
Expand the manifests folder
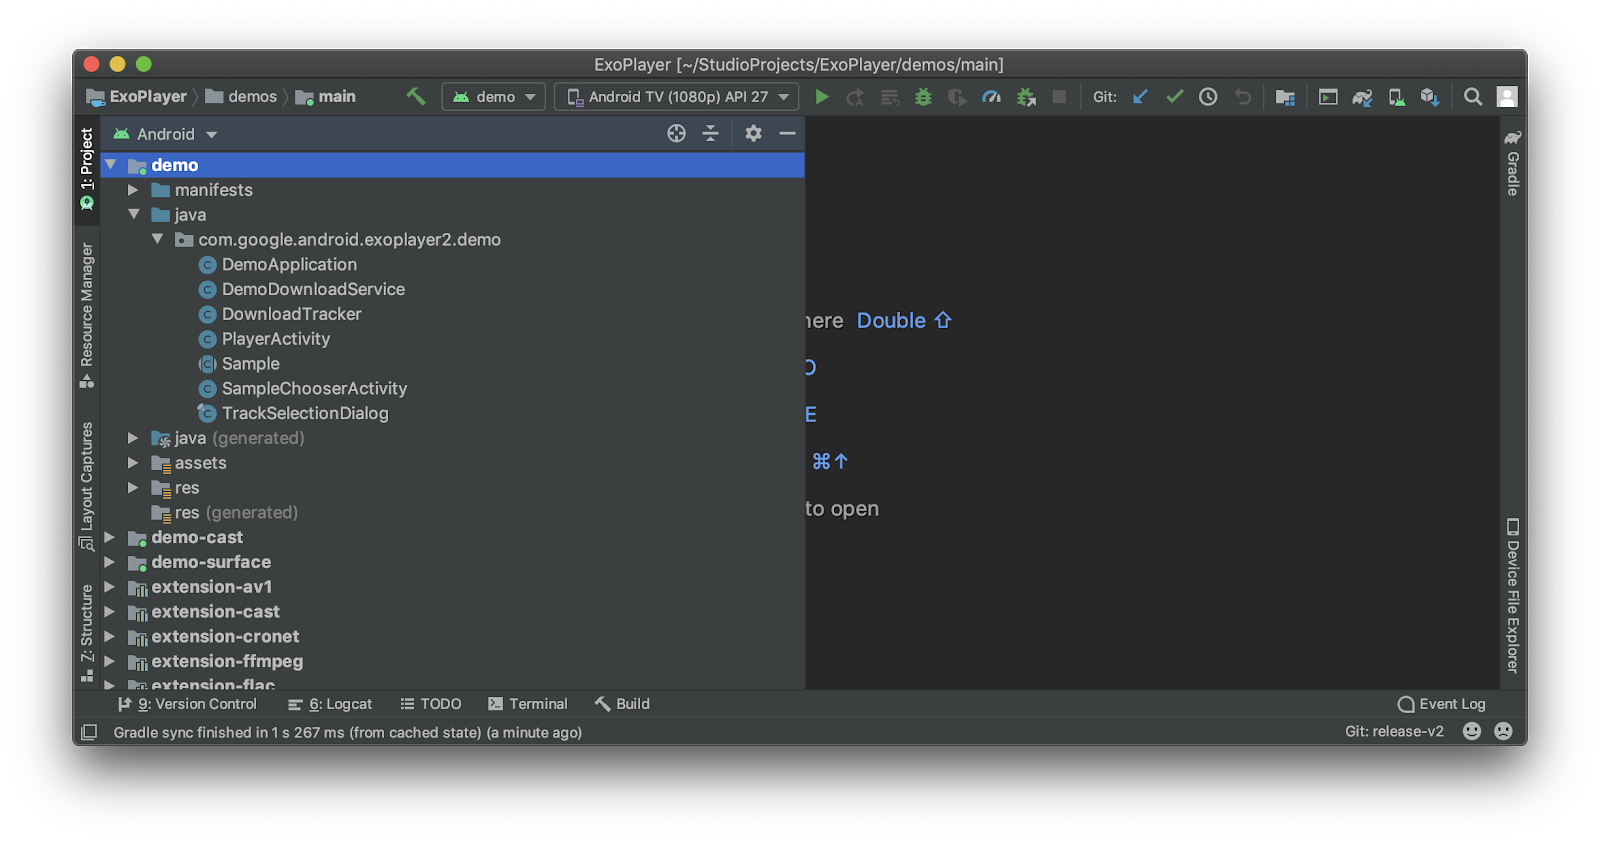click(133, 190)
